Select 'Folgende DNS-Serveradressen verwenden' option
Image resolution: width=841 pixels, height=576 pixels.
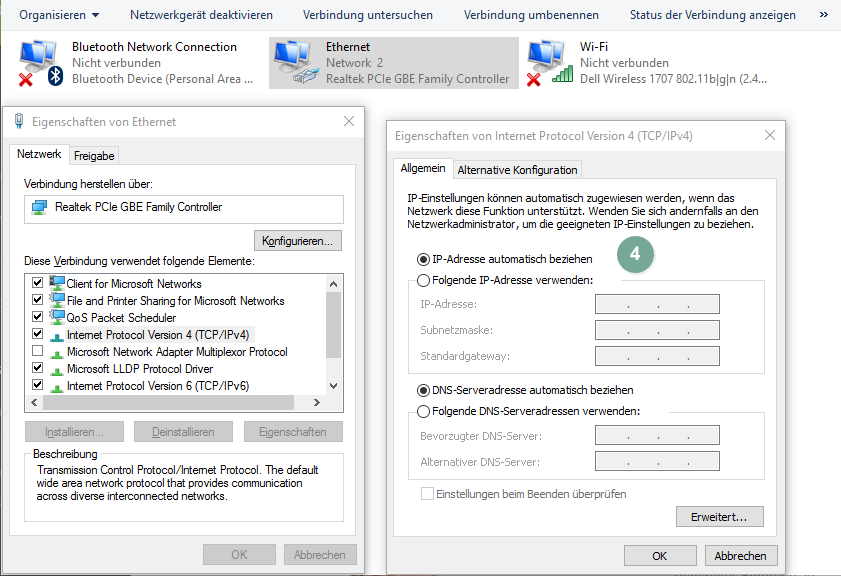coord(424,411)
